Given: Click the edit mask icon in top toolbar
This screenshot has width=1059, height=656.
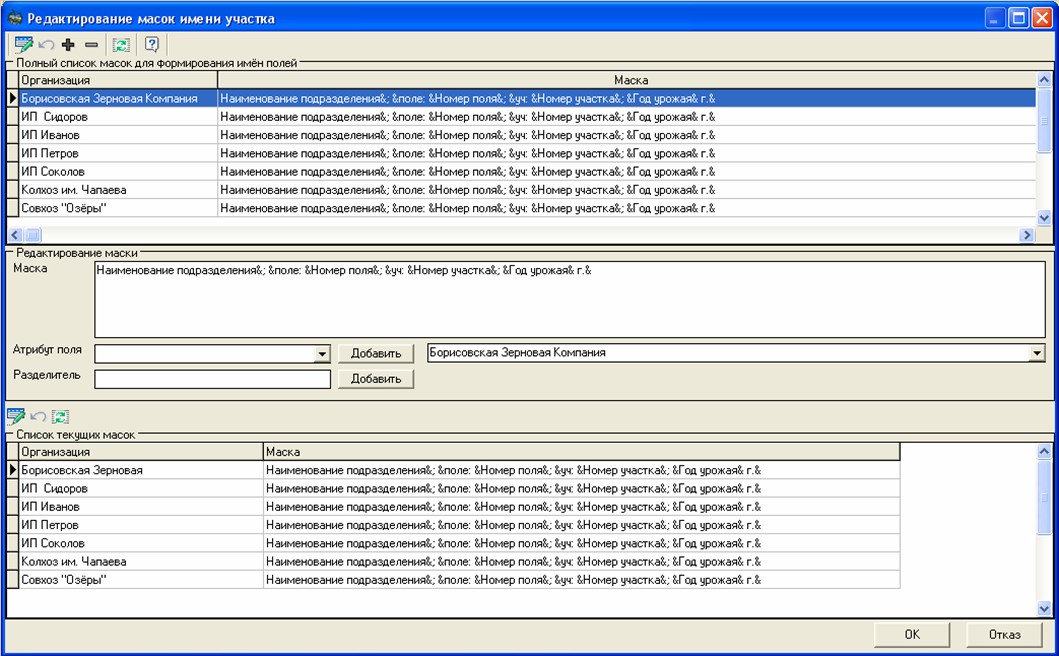Looking at the screenshot, I should click(x=23, y=45).
